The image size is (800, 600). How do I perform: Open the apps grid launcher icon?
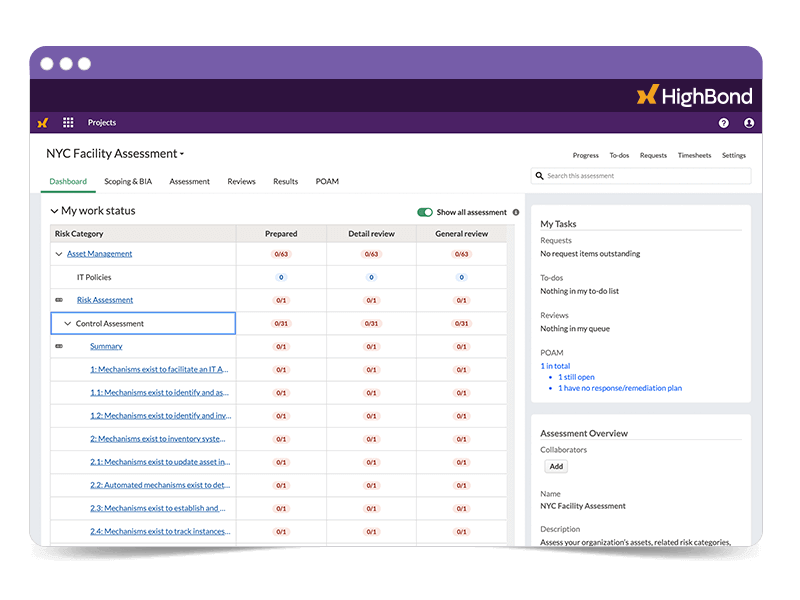click(68, 122)
